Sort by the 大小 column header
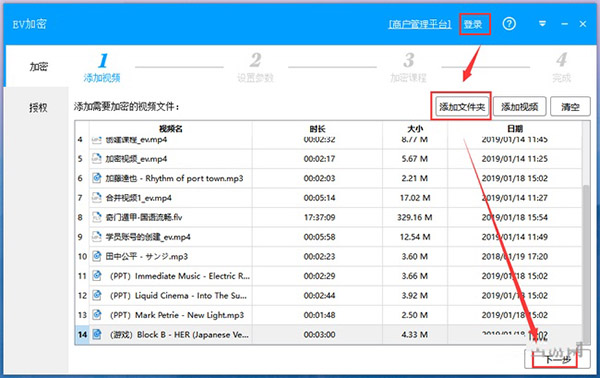The image size is (600, 378). [415, 129]
